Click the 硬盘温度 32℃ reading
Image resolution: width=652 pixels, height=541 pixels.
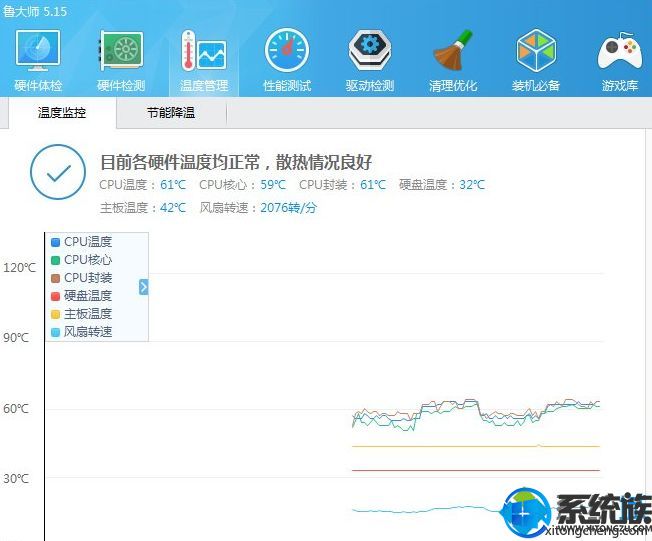(x=442, y=185)
